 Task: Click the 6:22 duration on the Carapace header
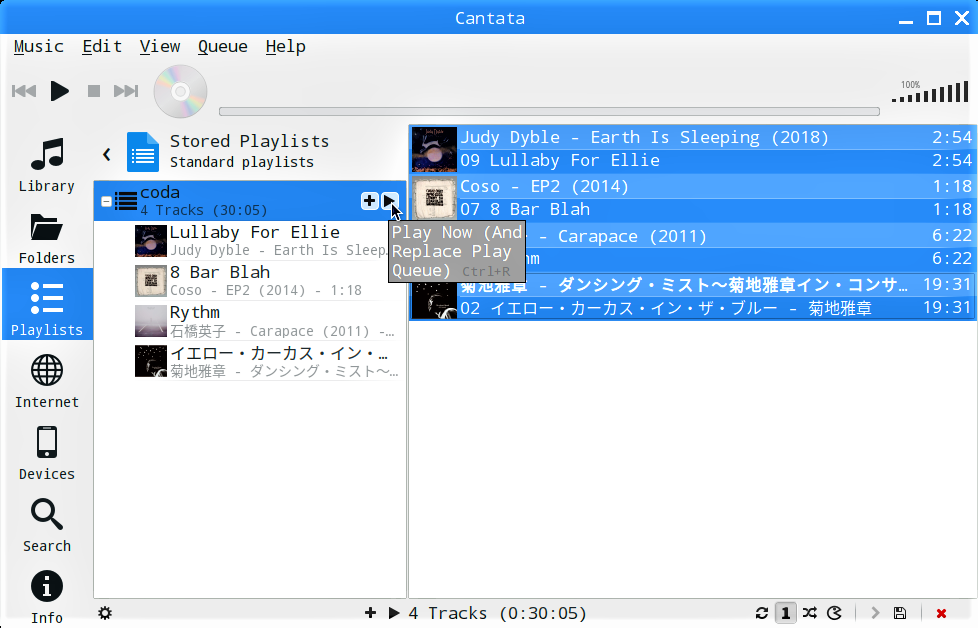pyautogui.click(x=952, y=236)
